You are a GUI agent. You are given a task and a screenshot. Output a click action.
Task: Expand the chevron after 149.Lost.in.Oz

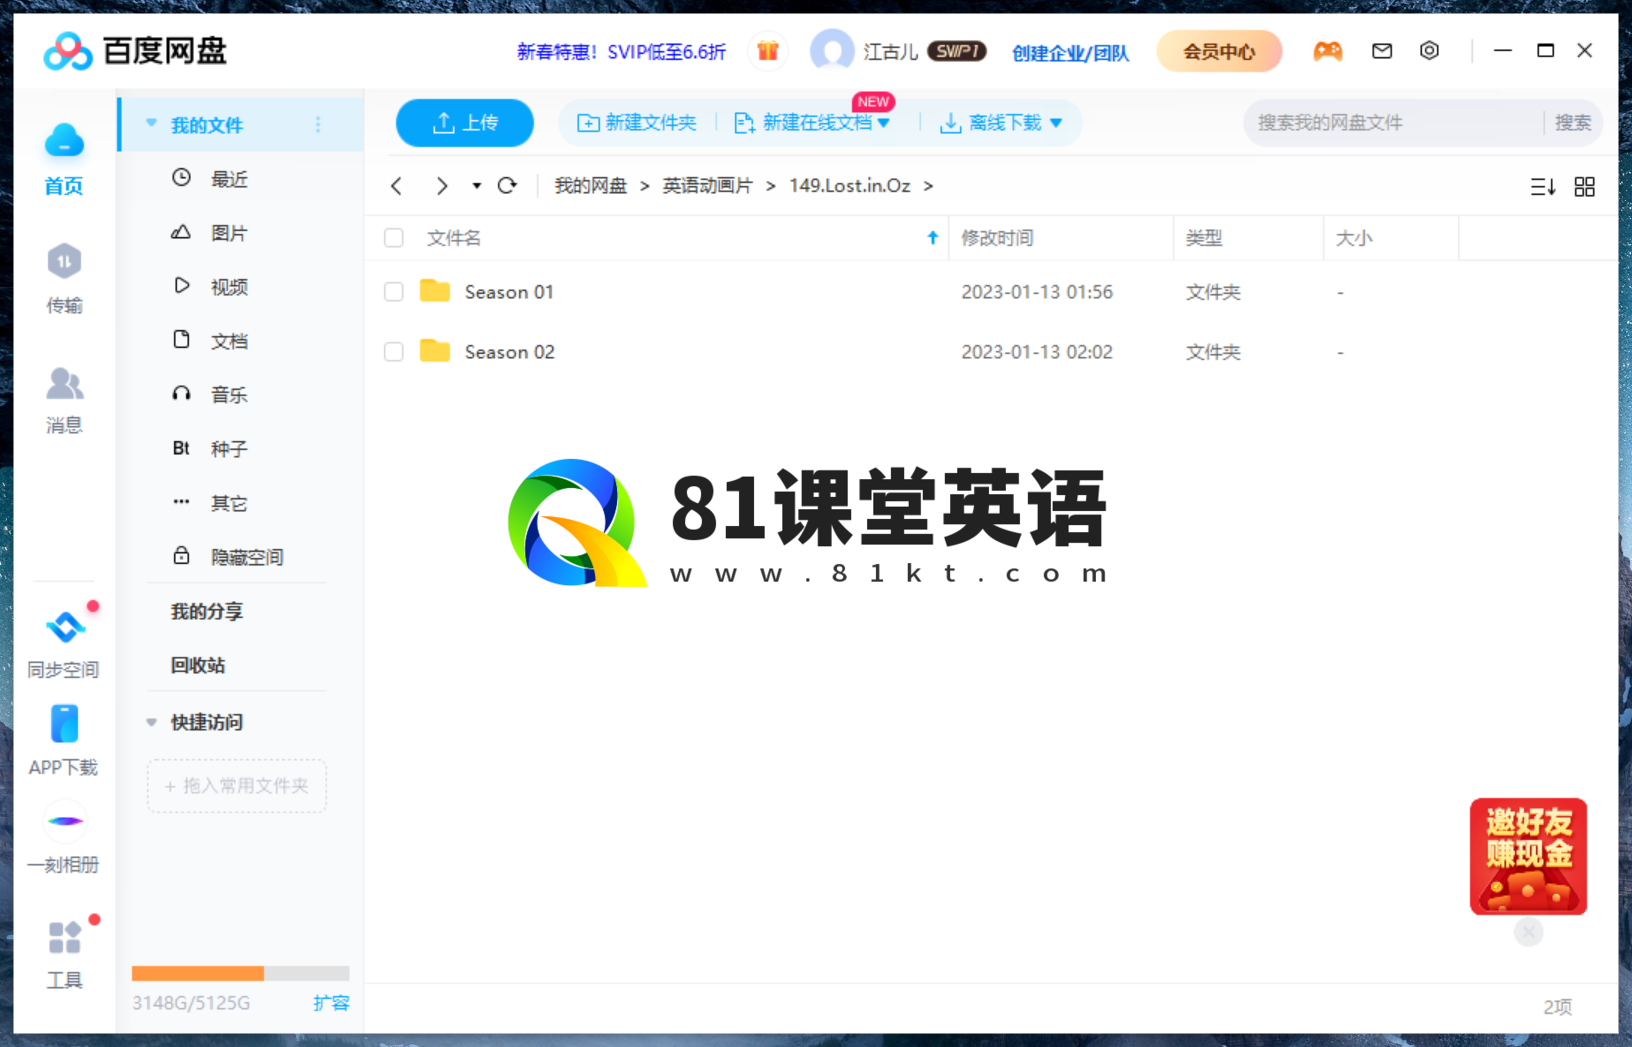[x=928, y=186]
